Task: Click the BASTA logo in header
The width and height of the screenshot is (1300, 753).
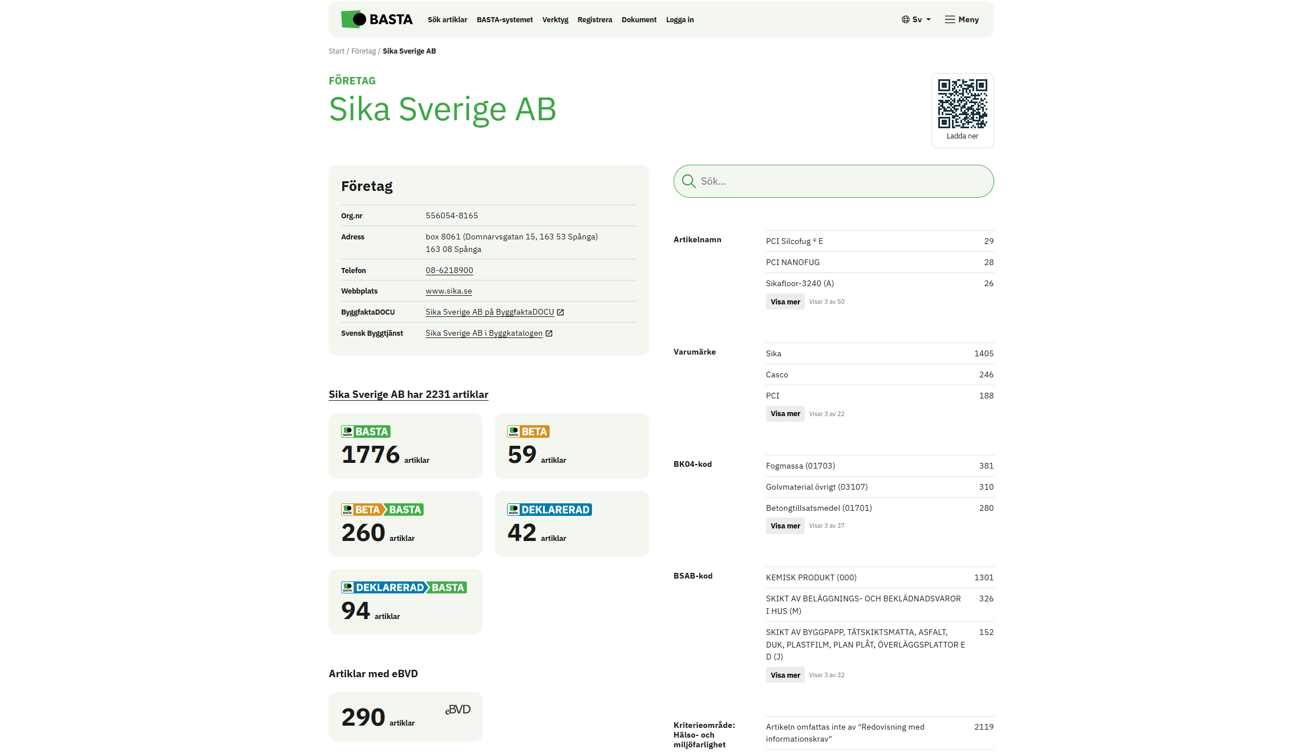Action: tap(376, 19)
